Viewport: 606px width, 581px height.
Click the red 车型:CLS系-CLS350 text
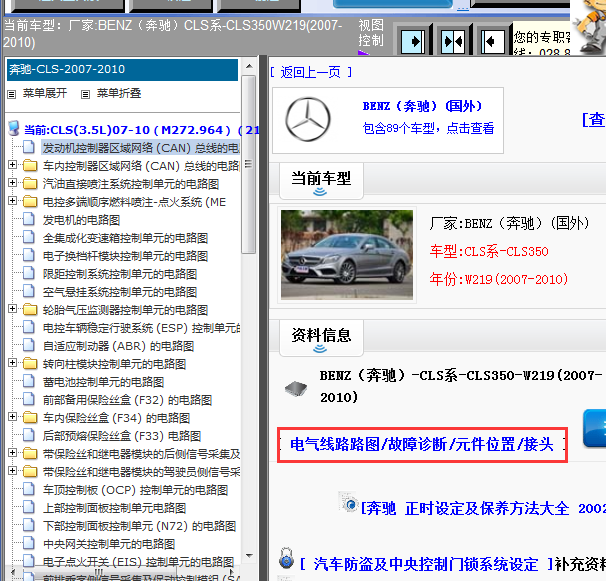(x=489, y=251)
